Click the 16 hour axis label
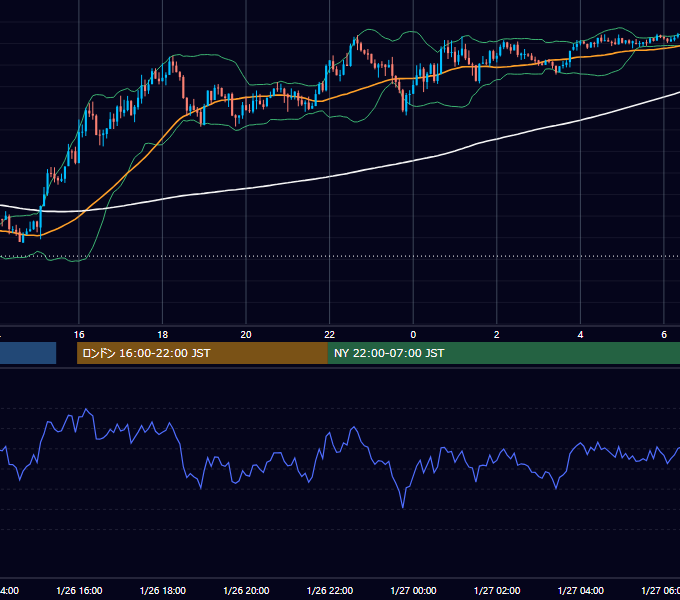Viewport: 680px width, 600px height. [79, 335]
